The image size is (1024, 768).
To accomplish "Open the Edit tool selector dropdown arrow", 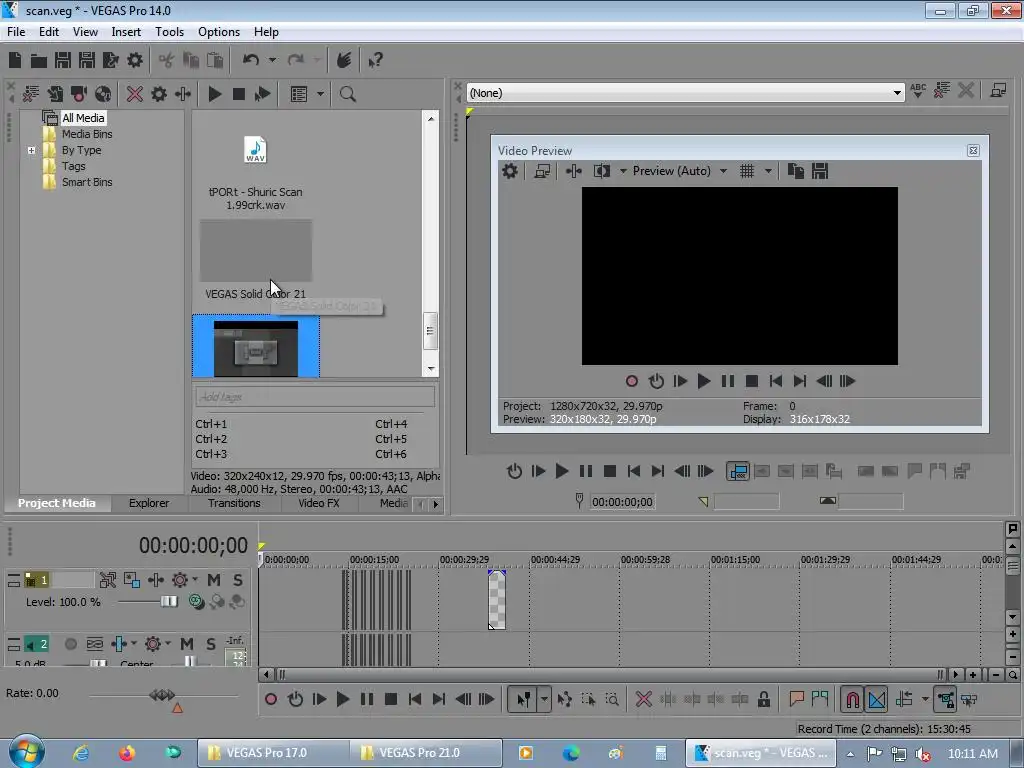I will [x=544, y=699].
